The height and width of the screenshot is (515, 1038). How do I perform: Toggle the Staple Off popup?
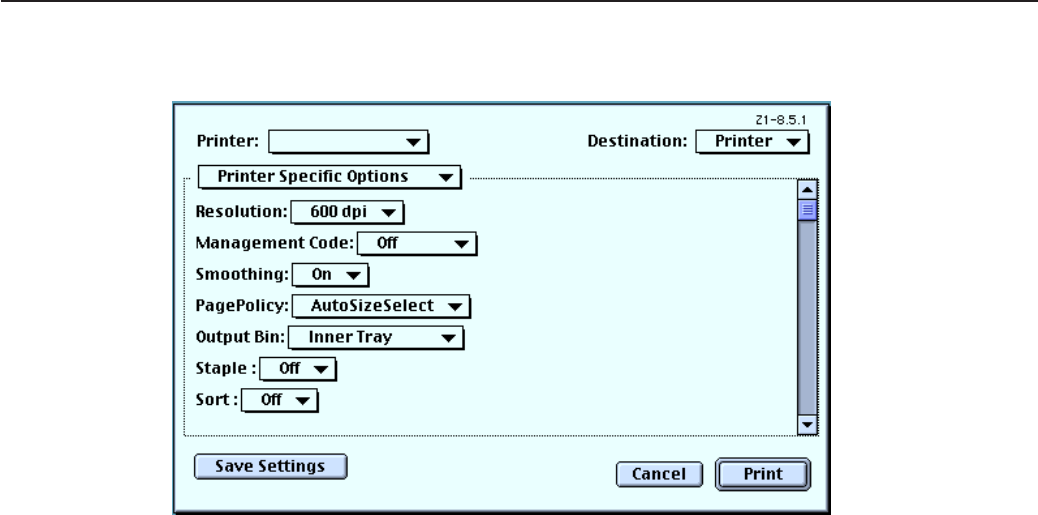click(300, 369)
